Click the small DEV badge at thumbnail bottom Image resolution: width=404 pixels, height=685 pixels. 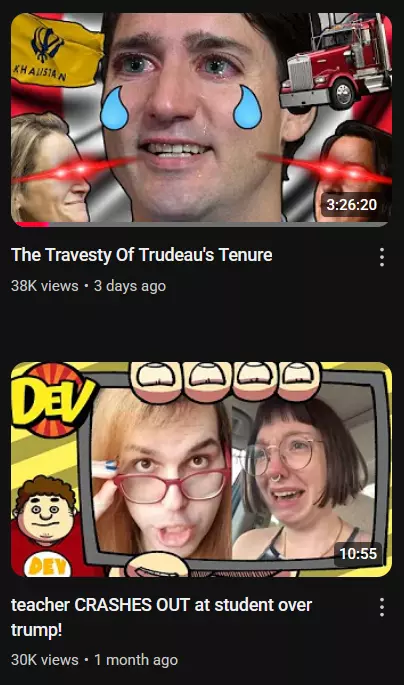(x=47, y=566)
